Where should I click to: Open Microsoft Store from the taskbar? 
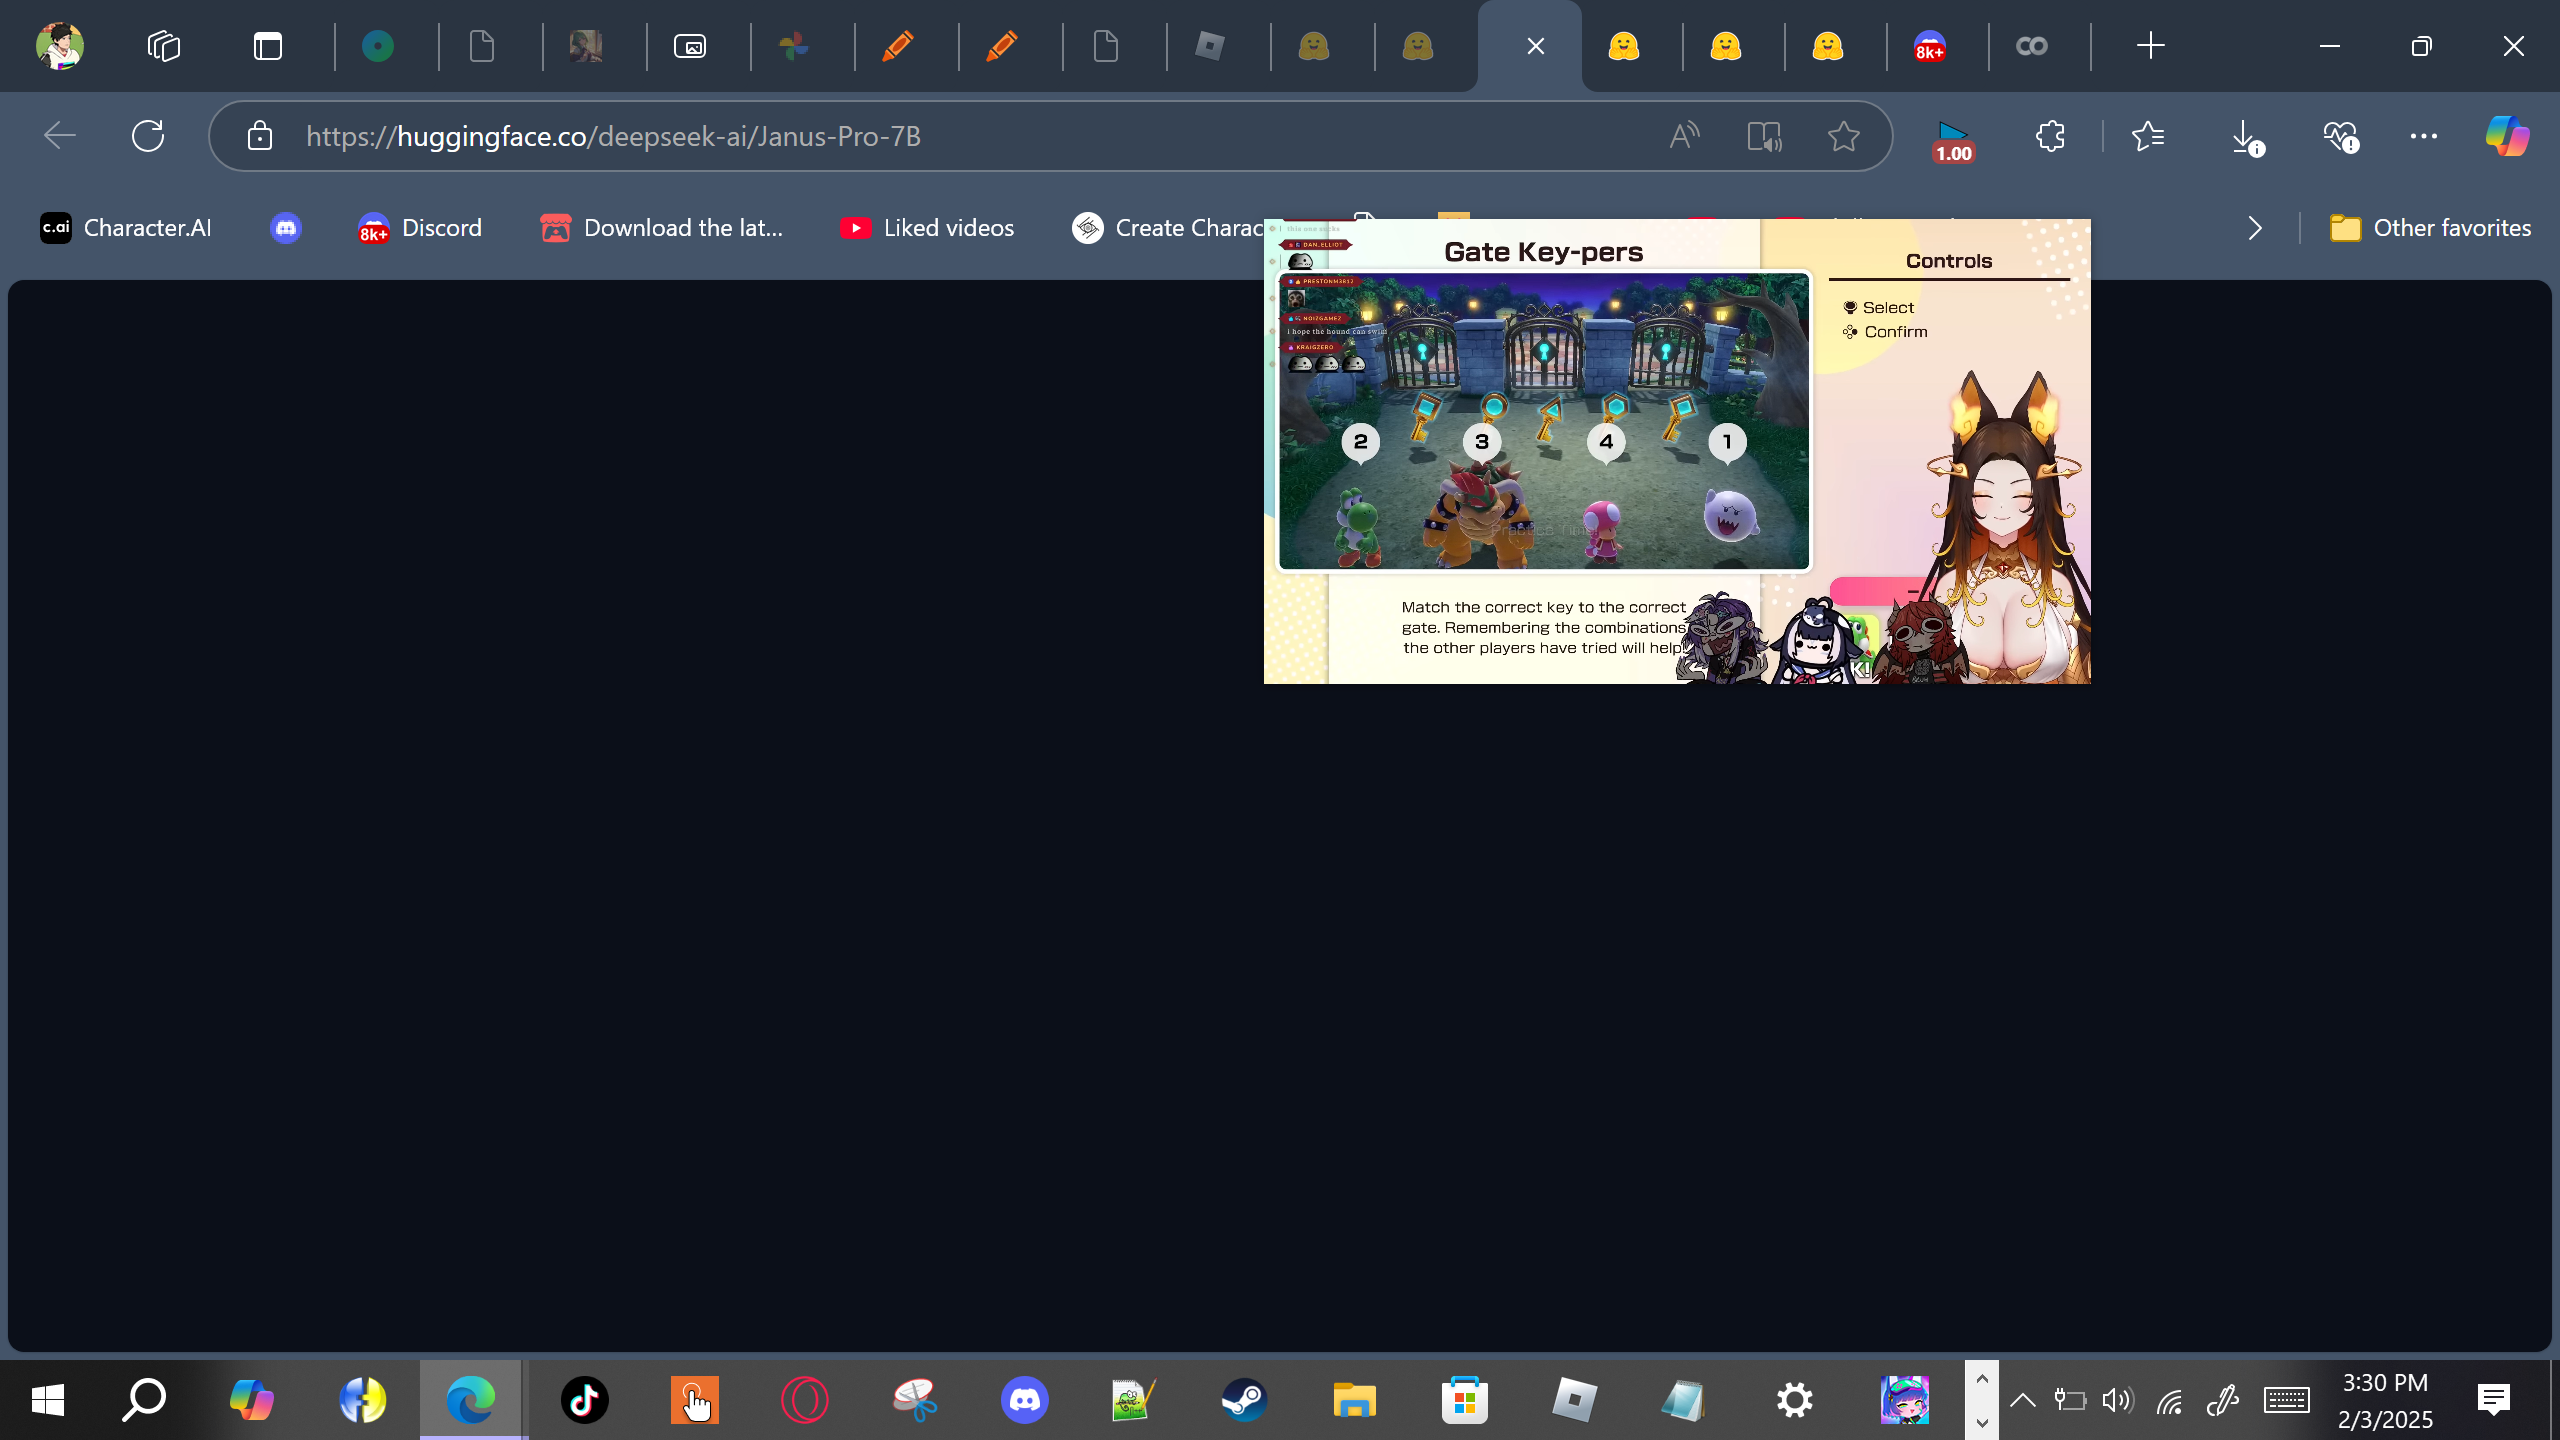tap(1465, 1400)
